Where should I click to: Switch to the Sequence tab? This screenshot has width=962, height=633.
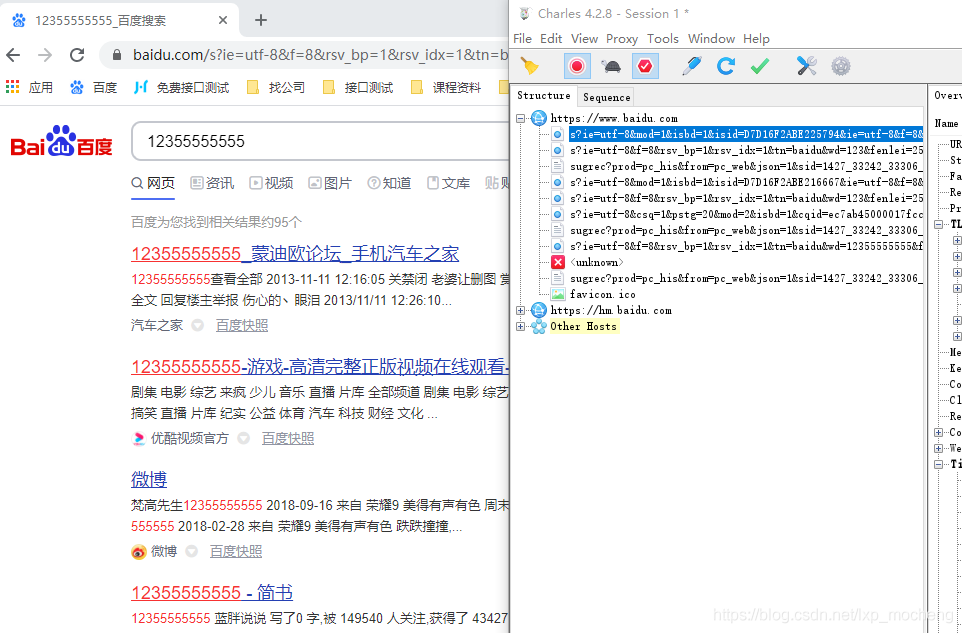point(606,97)
